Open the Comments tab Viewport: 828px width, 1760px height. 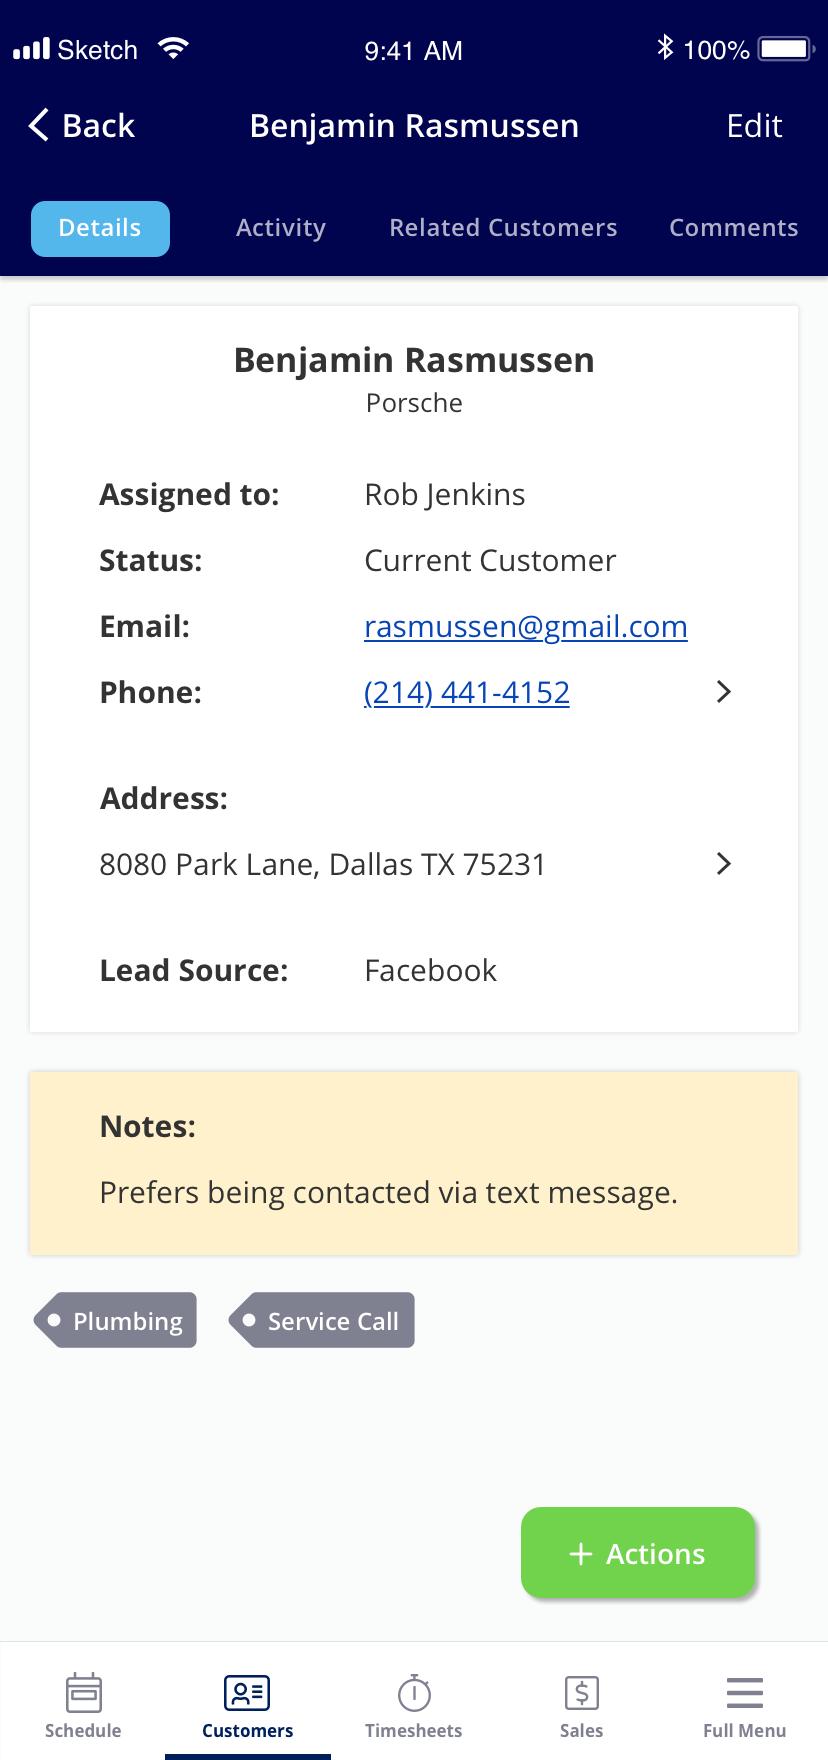pyautogui.click(x=734, y=228)
